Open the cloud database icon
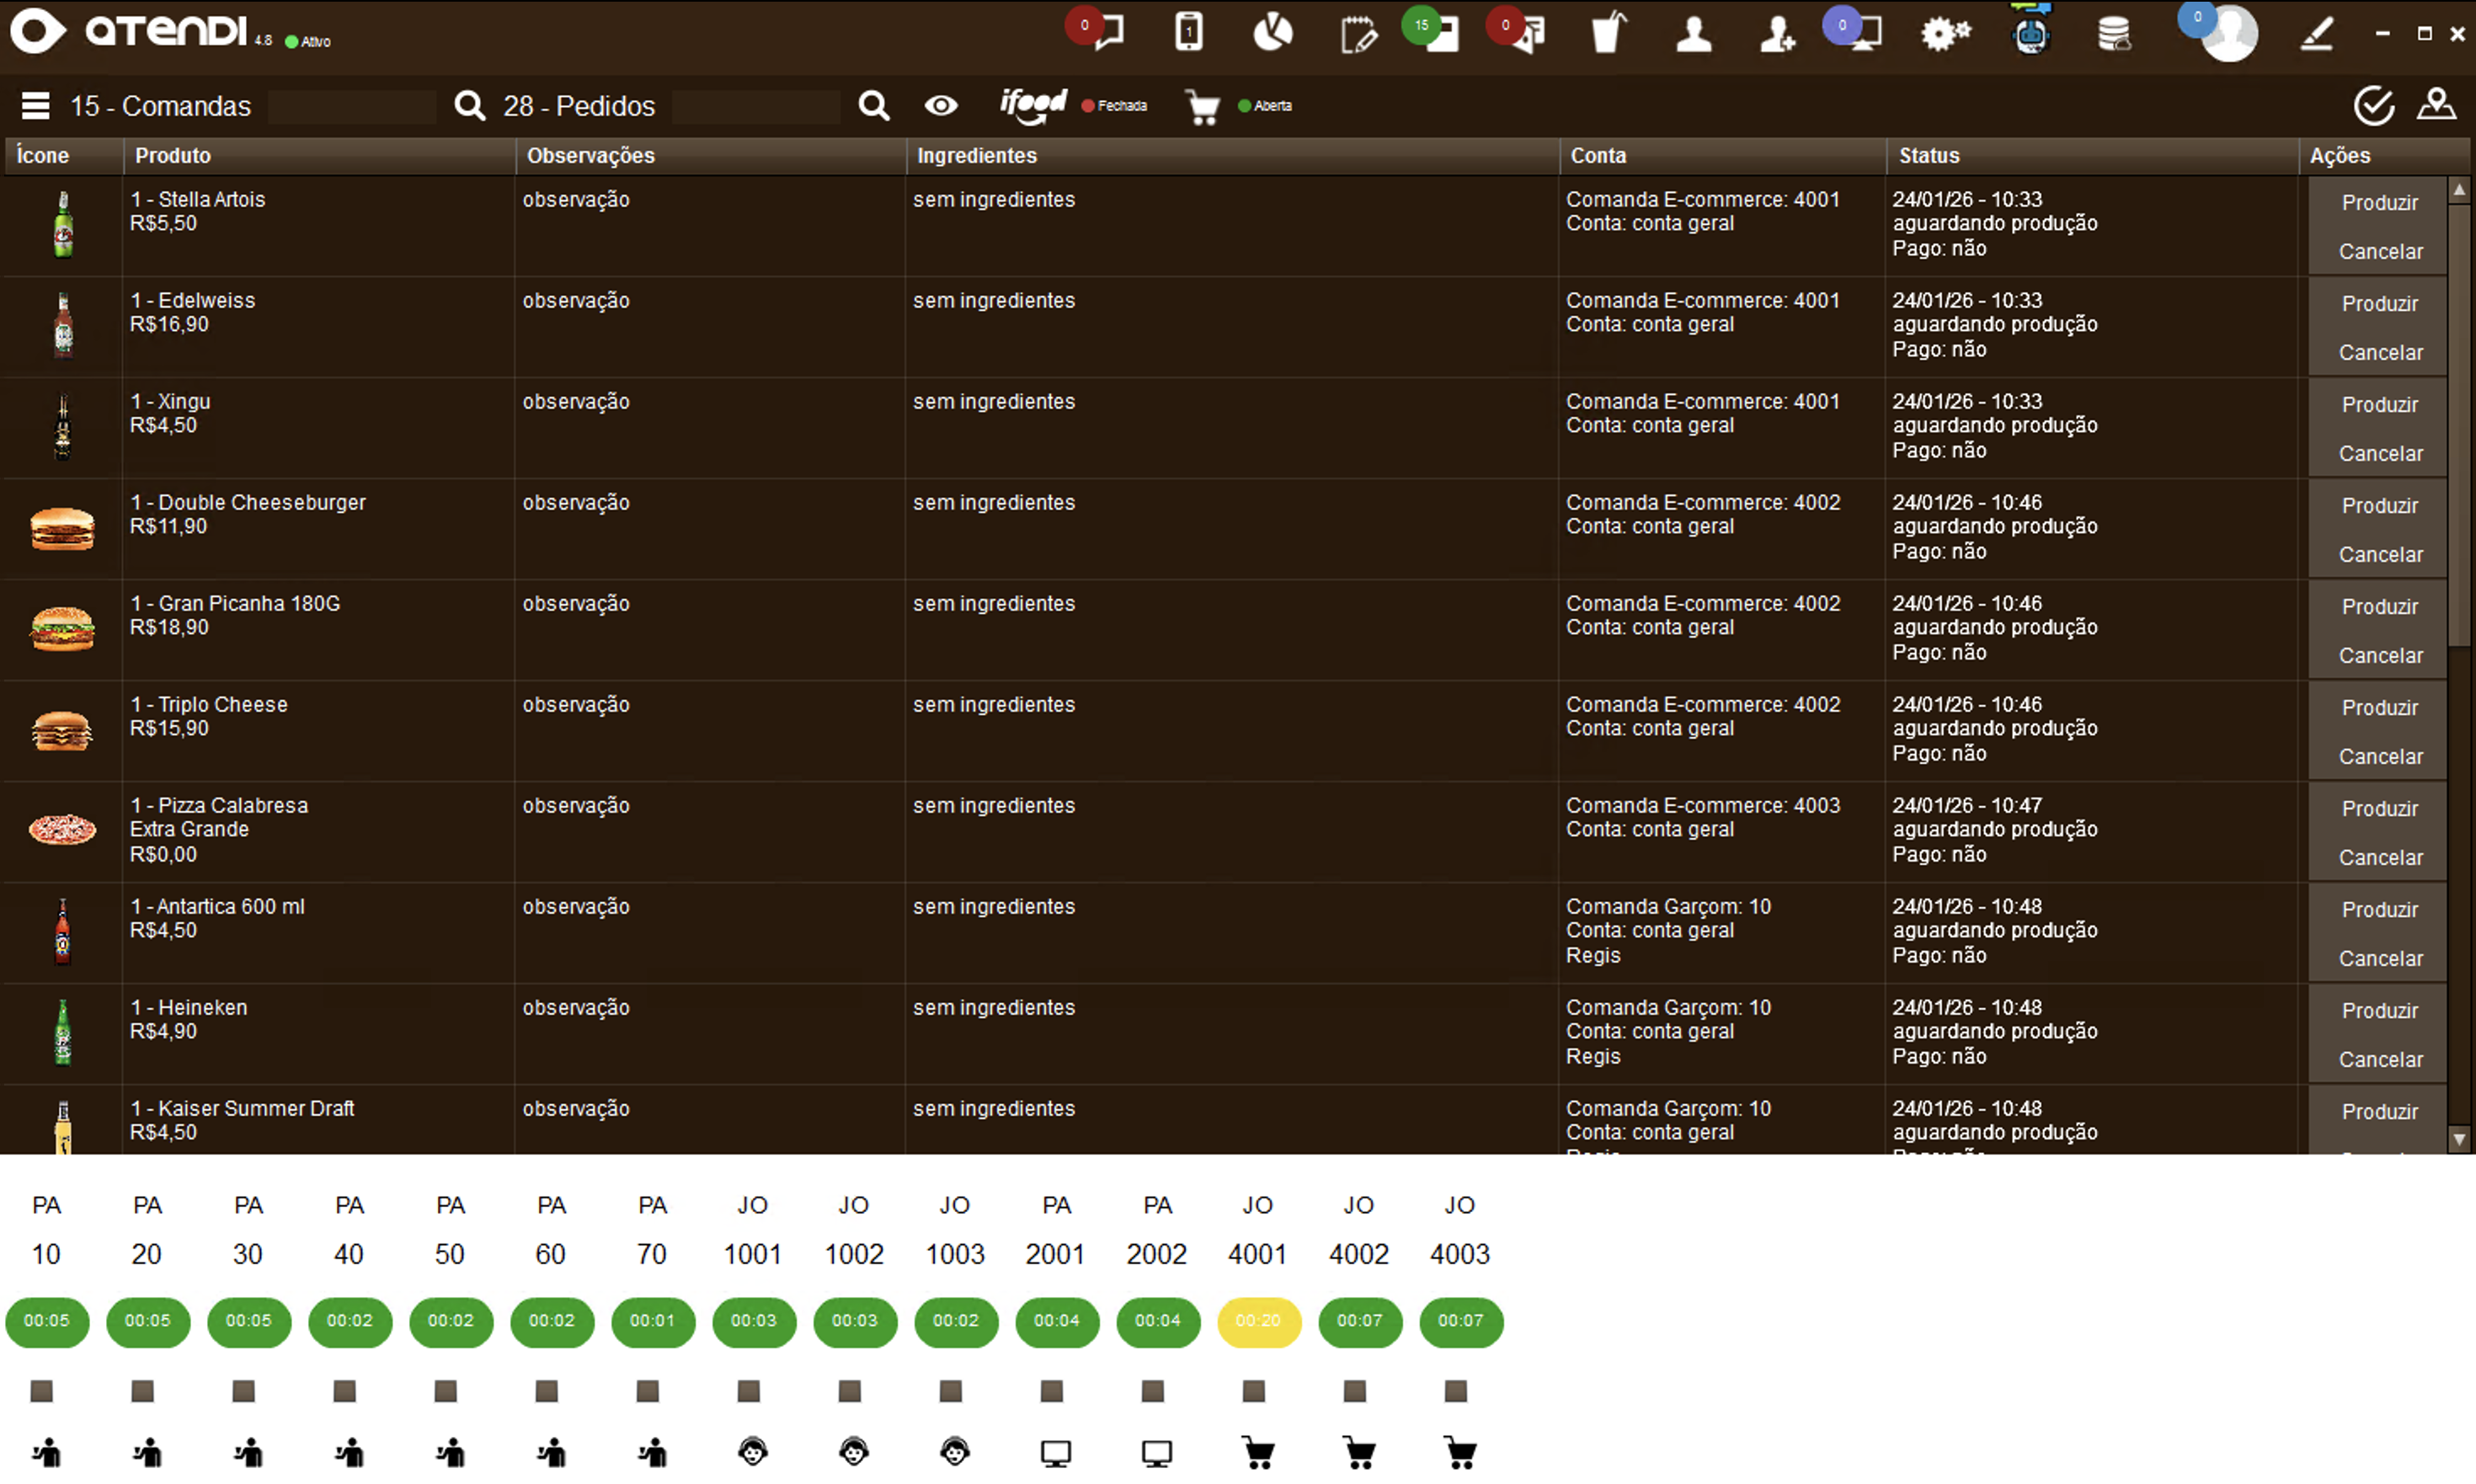This screenshot has height=1484, width=2476. 2113,34
